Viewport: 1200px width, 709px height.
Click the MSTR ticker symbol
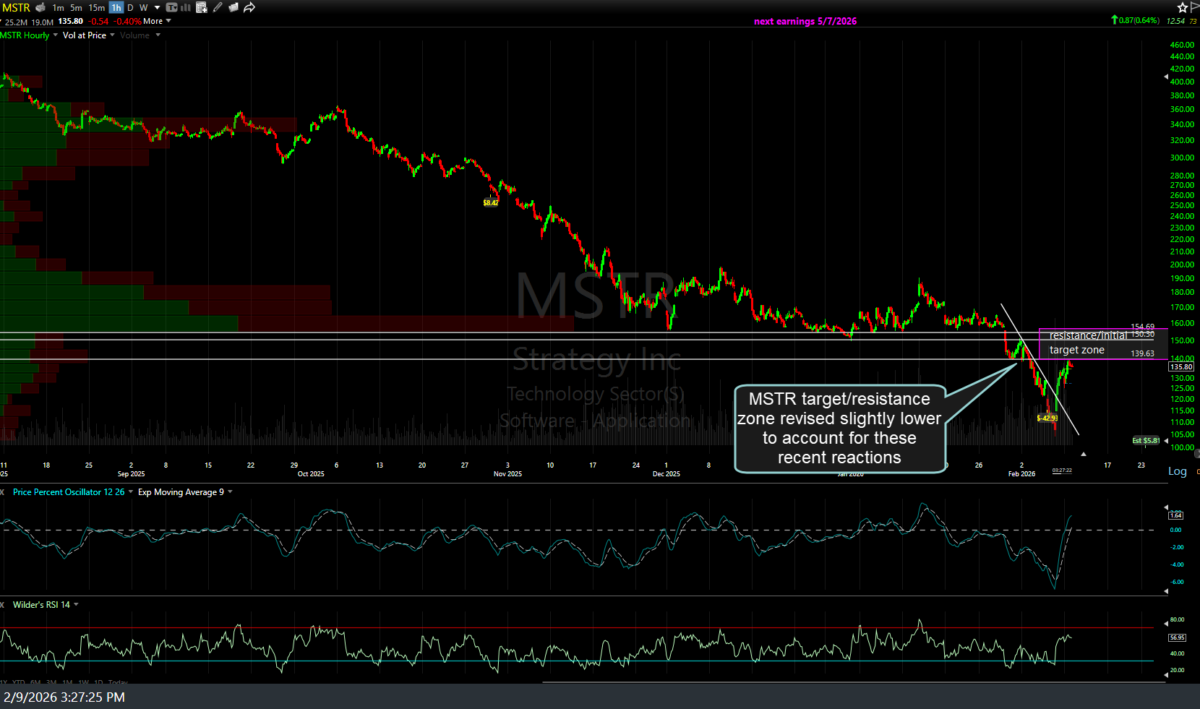click(x=14, y=7)
